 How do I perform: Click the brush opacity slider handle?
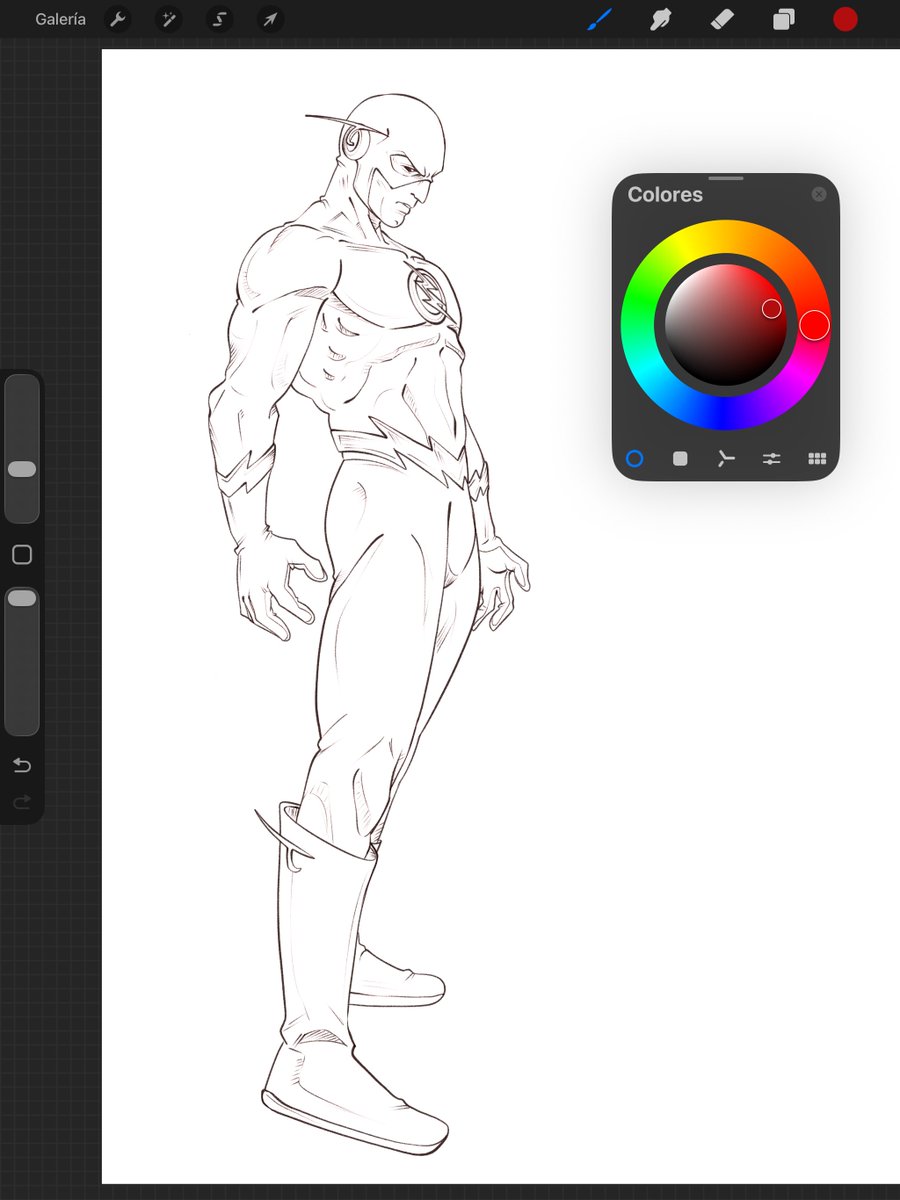(x=22, y=598)
